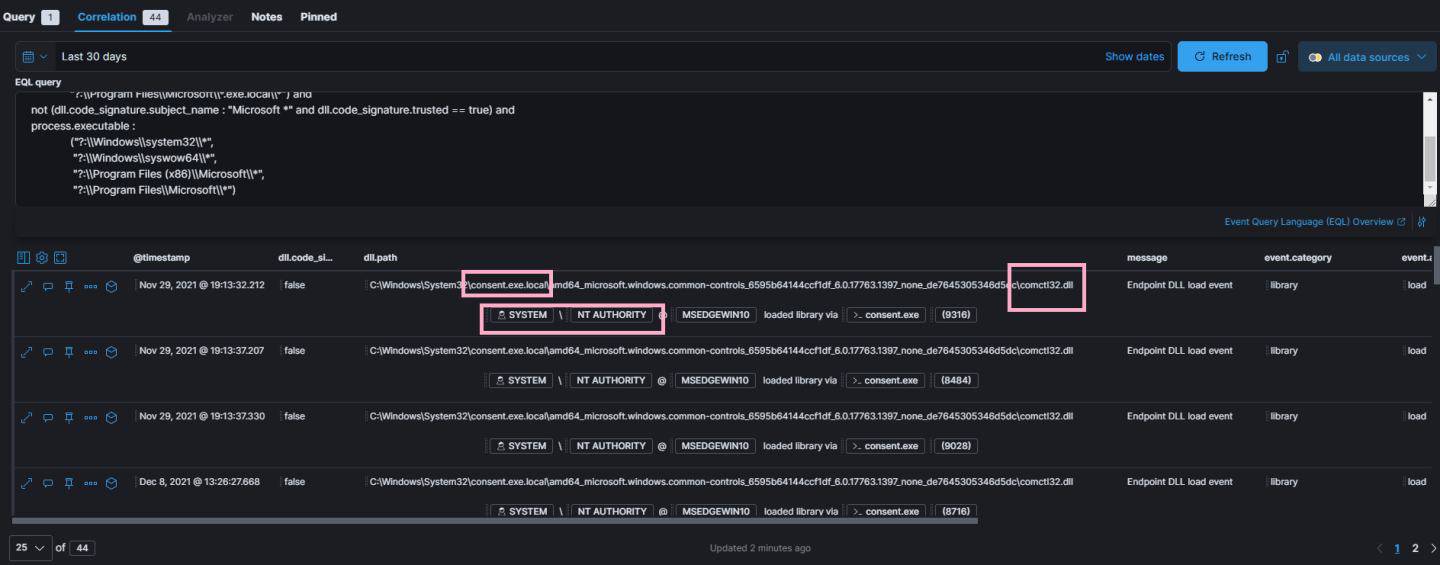Analyze the first event with the cube icon
1440x565 pixels.
pos(112,286)
